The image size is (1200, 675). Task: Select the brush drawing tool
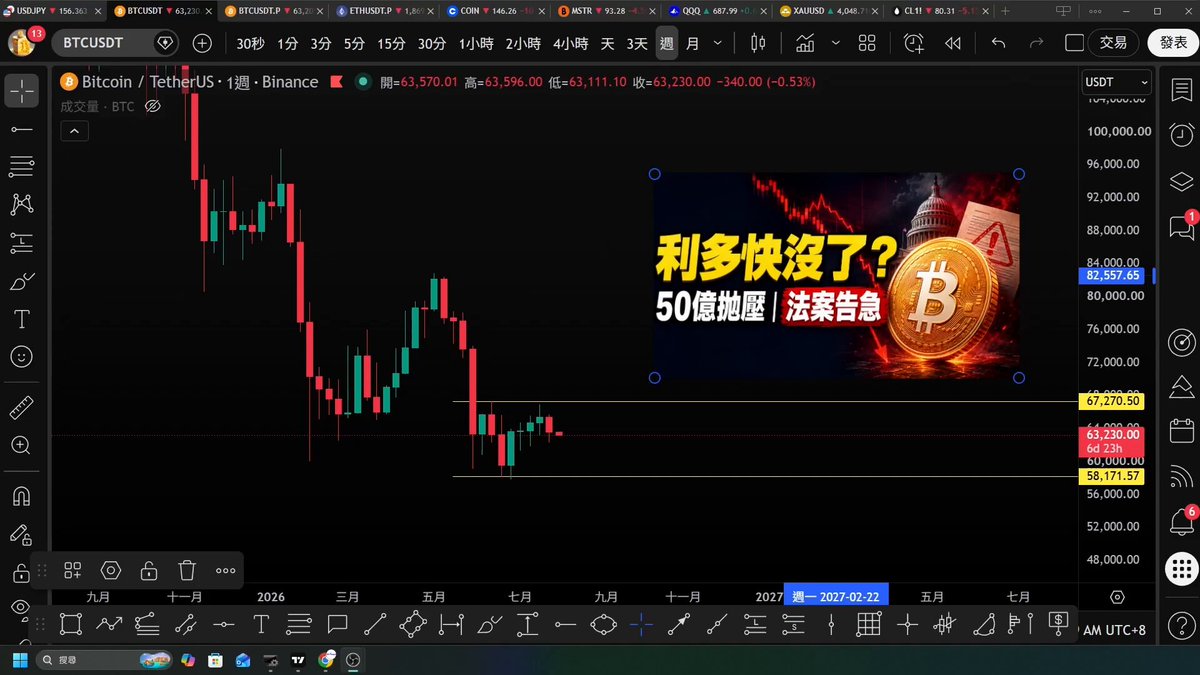point(21,281)
